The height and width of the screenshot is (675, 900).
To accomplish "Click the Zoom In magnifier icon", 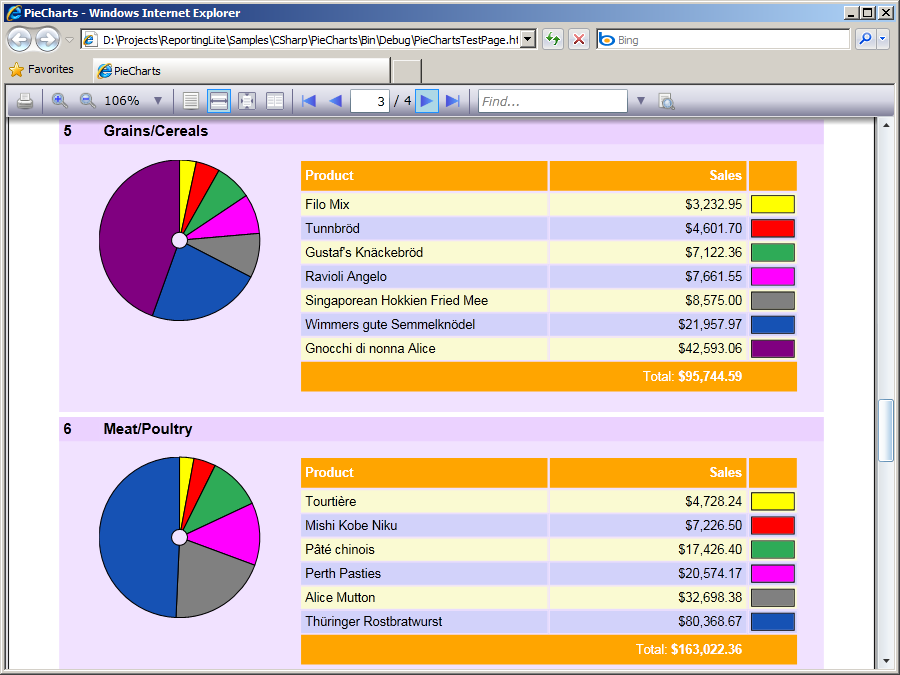I will (60, 101).
